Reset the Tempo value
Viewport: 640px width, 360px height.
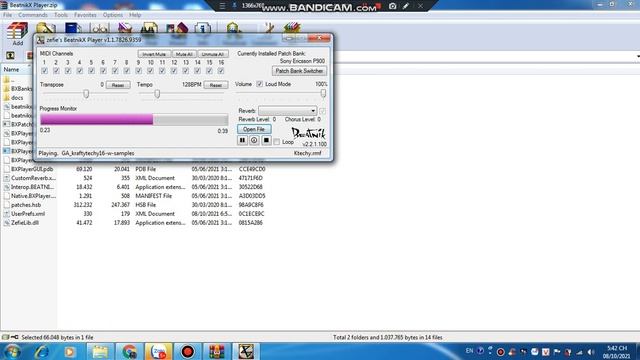216,85
